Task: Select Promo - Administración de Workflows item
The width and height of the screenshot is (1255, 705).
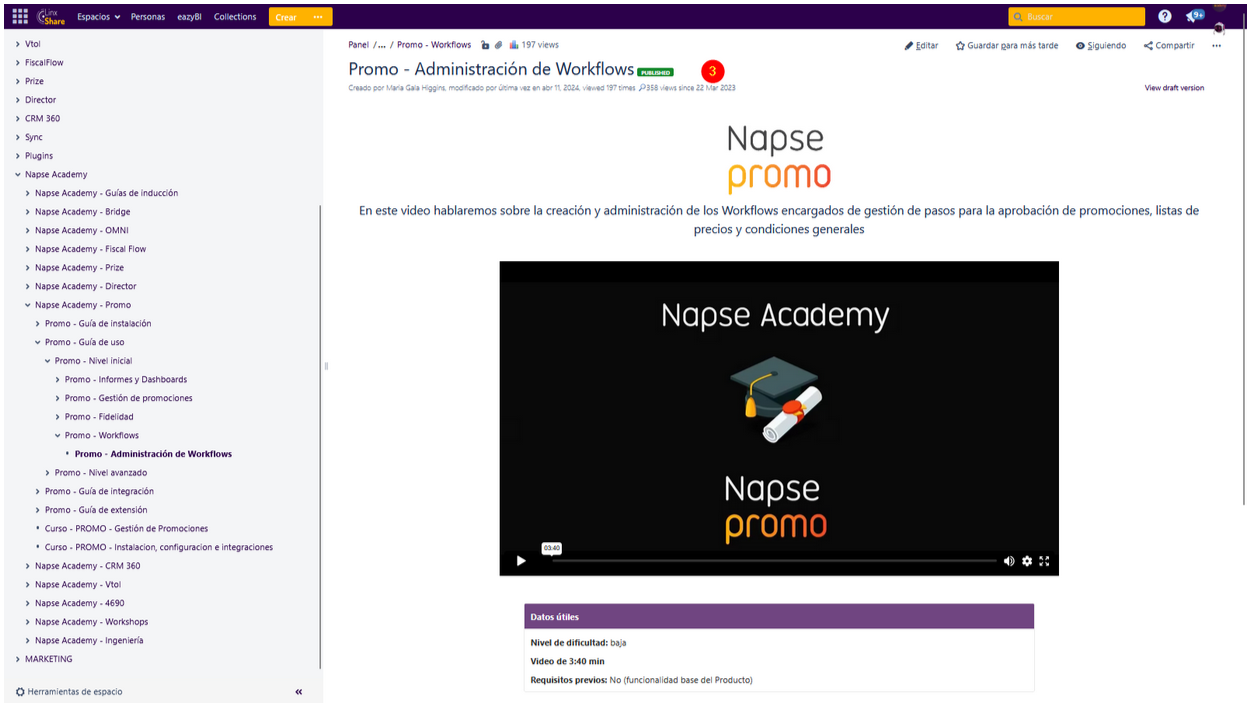Action: [153, 454]
